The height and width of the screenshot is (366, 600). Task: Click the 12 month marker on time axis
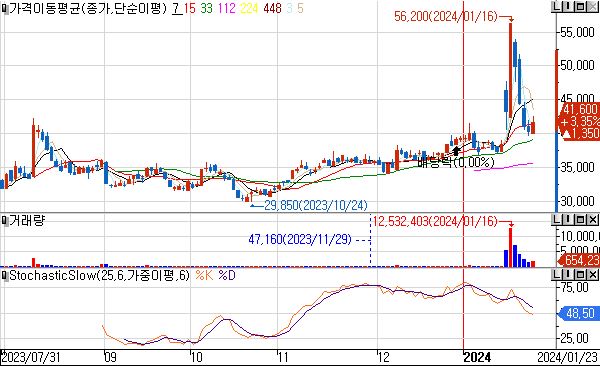[383, 357]
